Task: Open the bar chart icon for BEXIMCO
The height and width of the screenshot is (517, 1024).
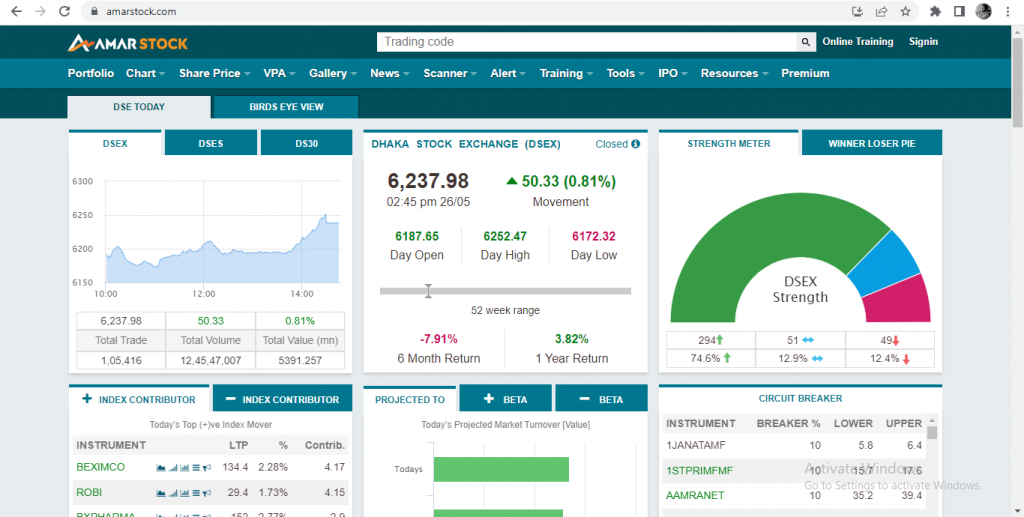Action: pyautogui.click(x=184, y=467)
